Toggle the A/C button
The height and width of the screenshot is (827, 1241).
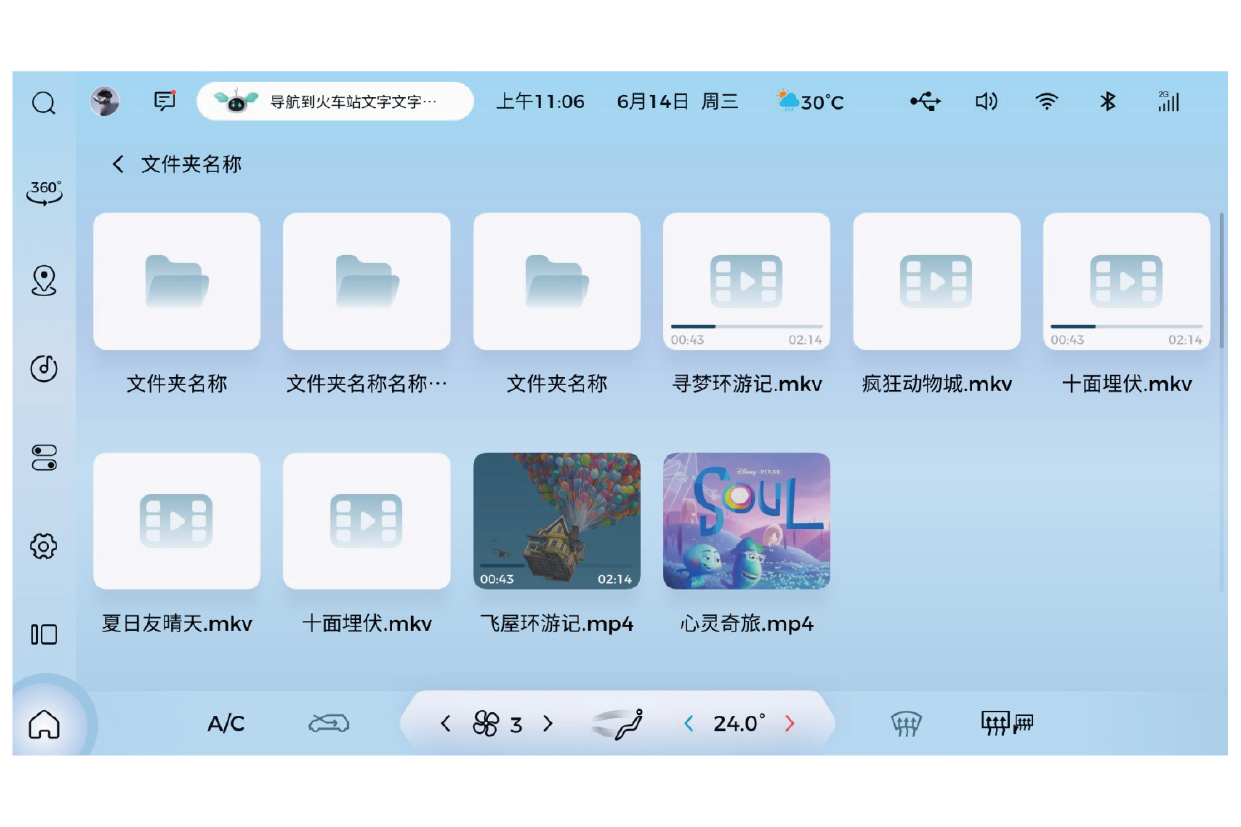(x=226, y=724)
